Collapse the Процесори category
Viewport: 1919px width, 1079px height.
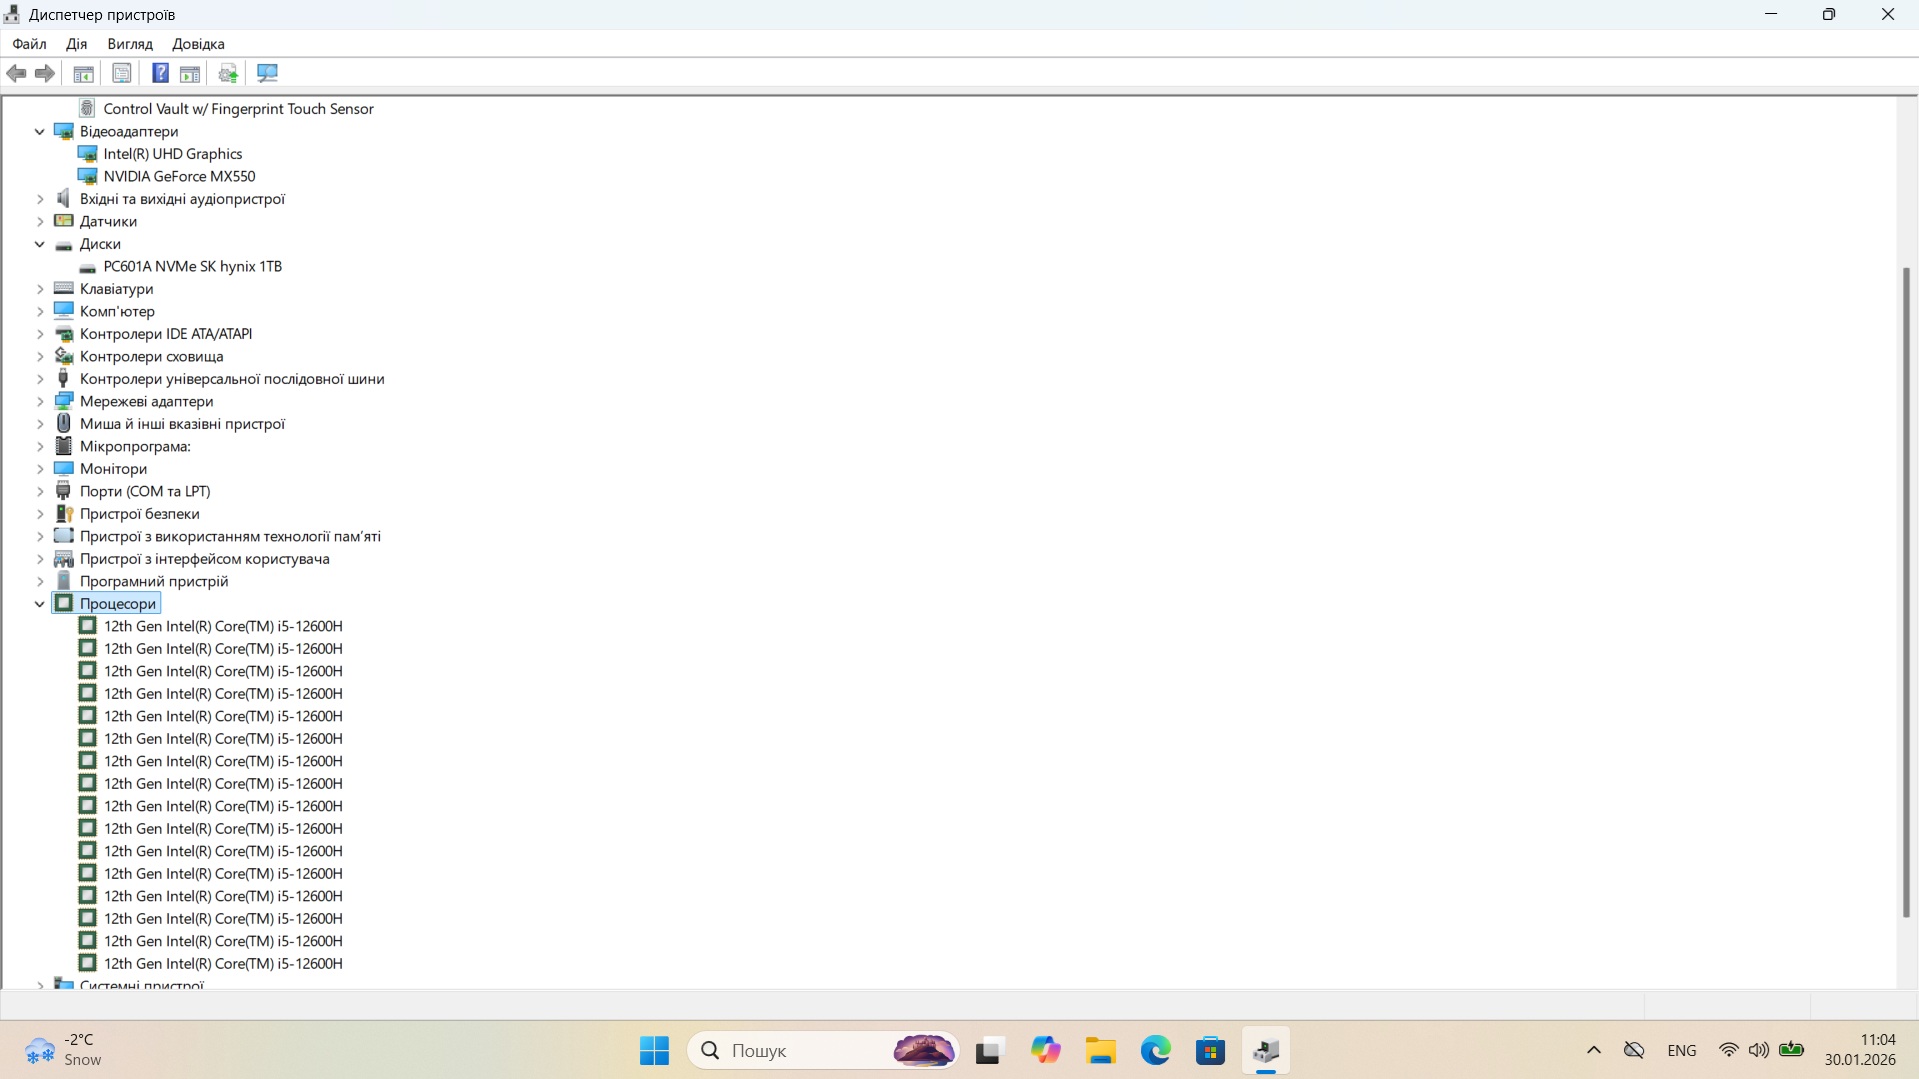[40, 604]
